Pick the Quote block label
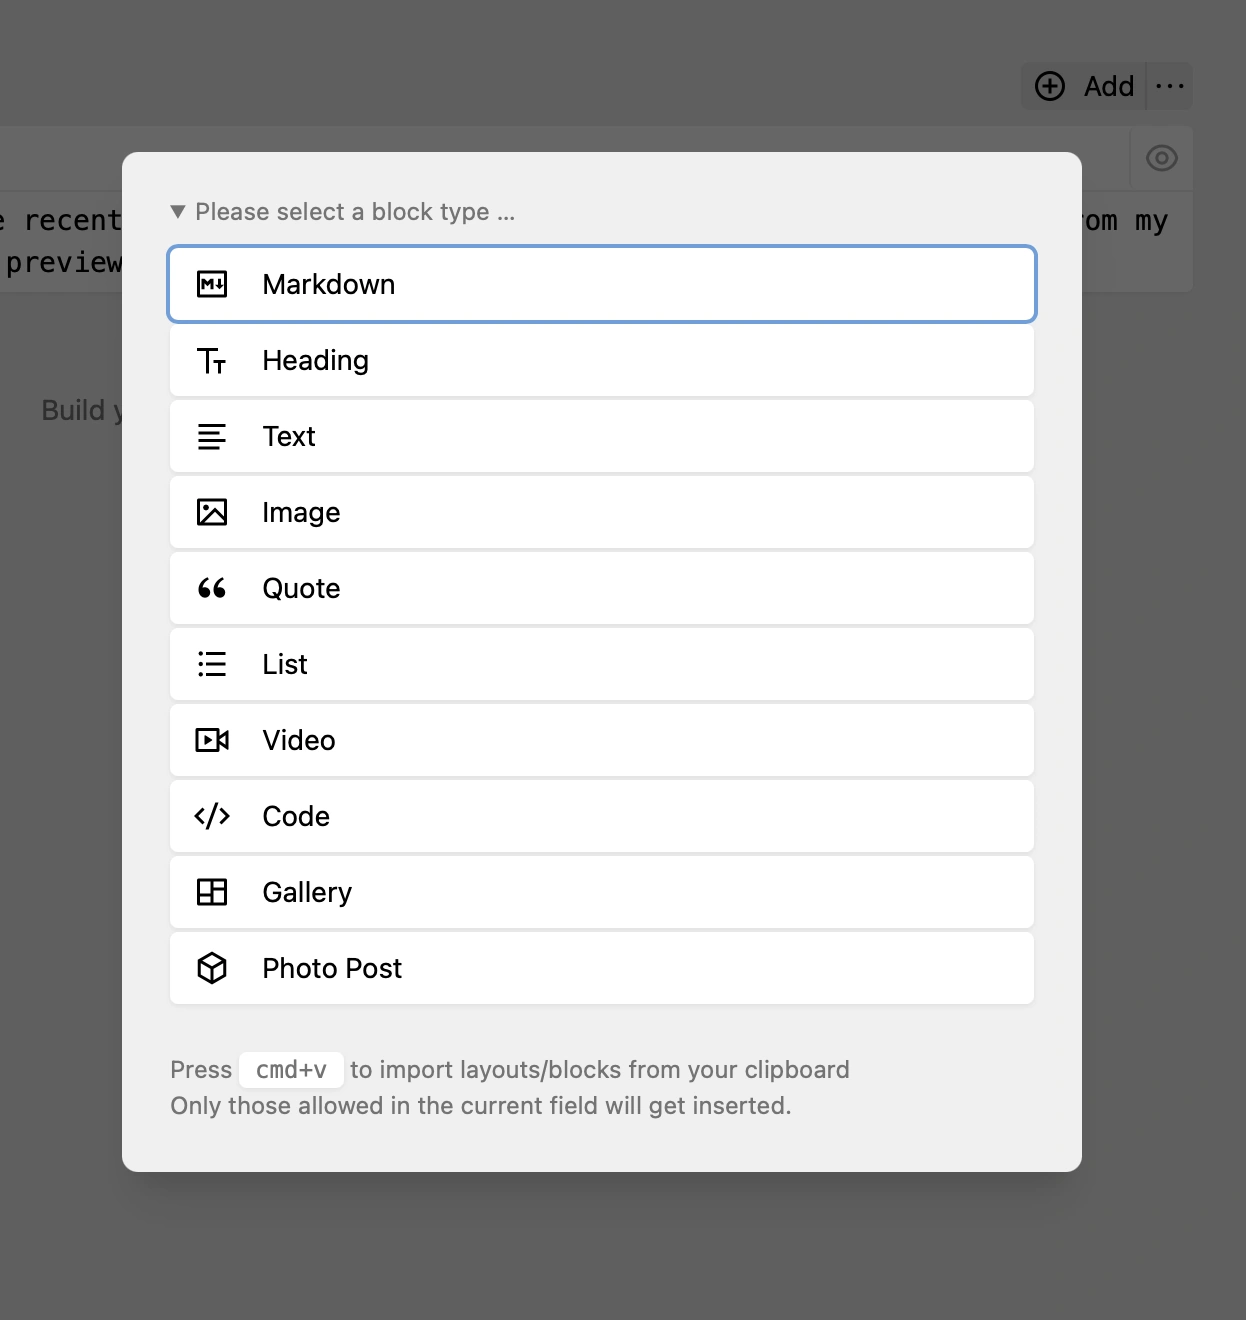Viewport: 1246px width, 1320px height. pos(301,588)
